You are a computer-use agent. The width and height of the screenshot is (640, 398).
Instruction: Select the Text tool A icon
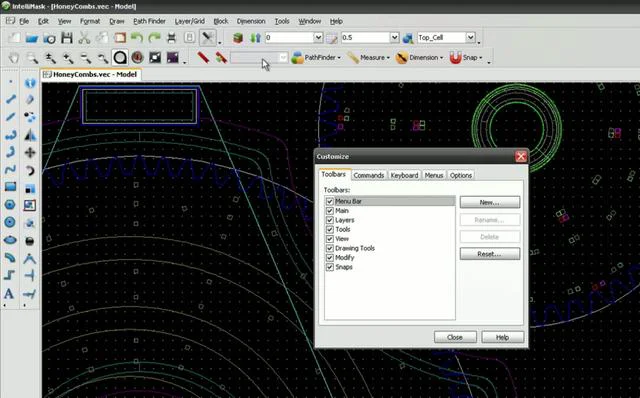pos(9,293)
